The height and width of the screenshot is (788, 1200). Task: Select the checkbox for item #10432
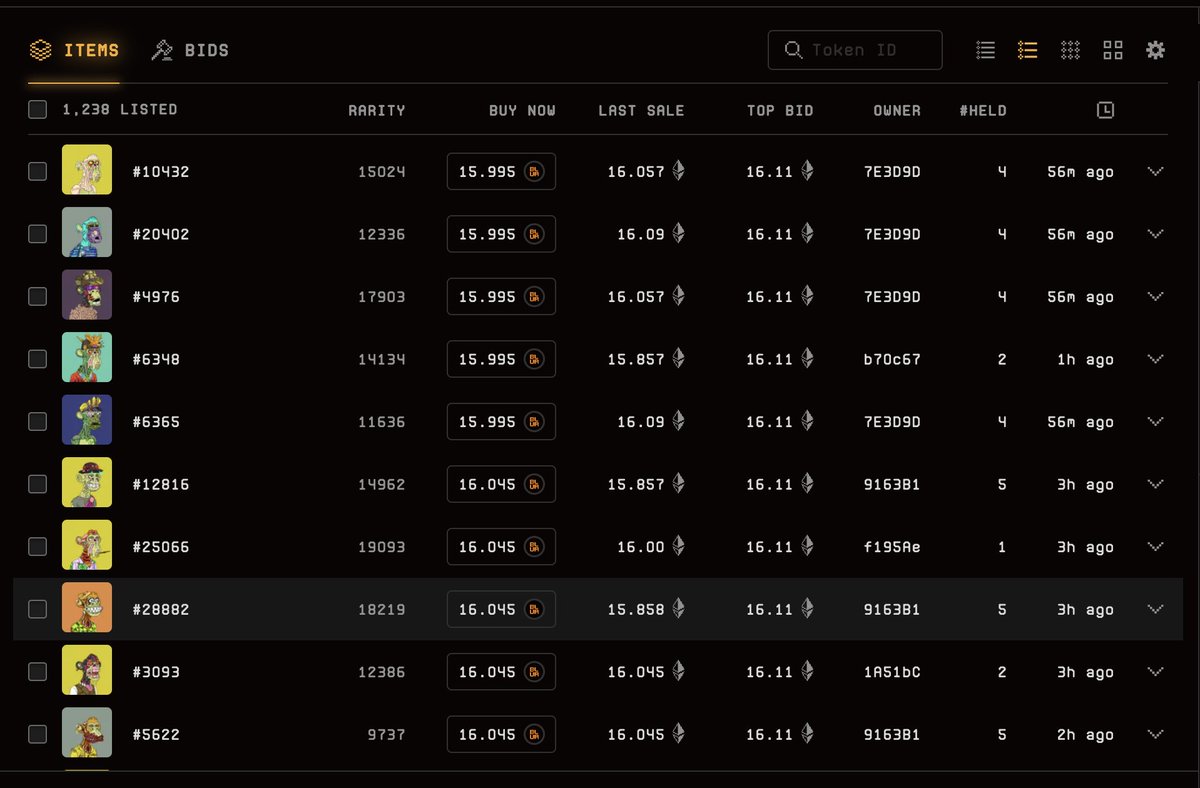pyautogui.click(x=37, y=171)
